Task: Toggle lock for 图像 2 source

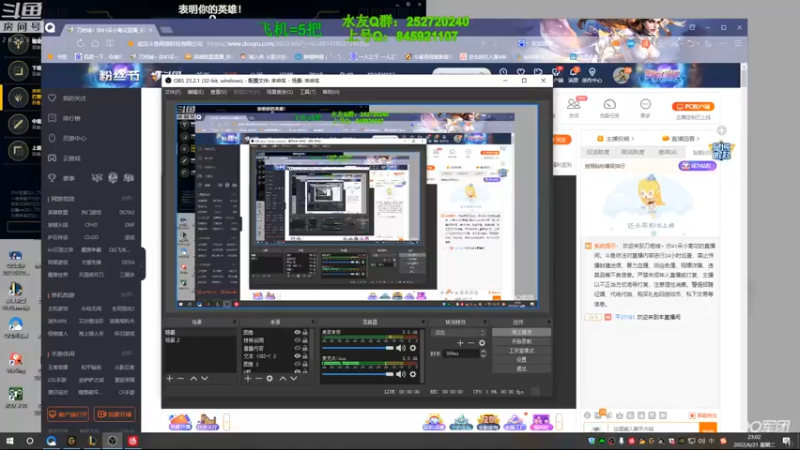Action: [305, 364]
